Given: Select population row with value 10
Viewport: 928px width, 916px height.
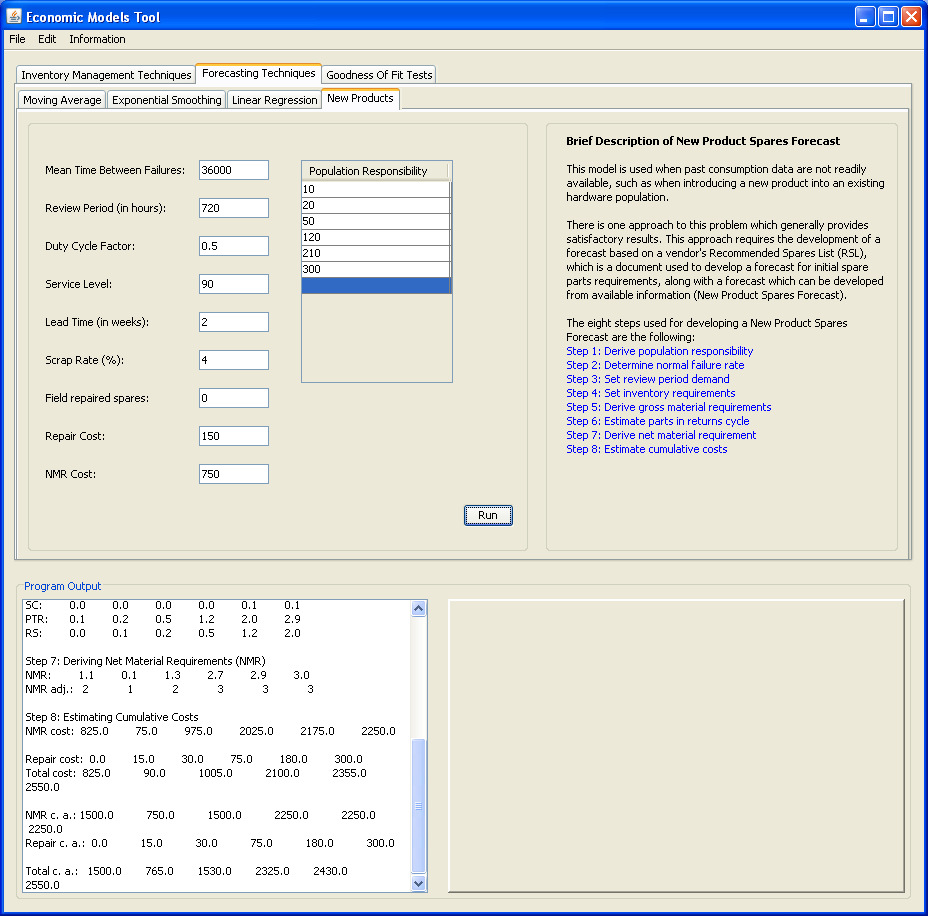Looking at the screenshot, I should coord(376,189).
